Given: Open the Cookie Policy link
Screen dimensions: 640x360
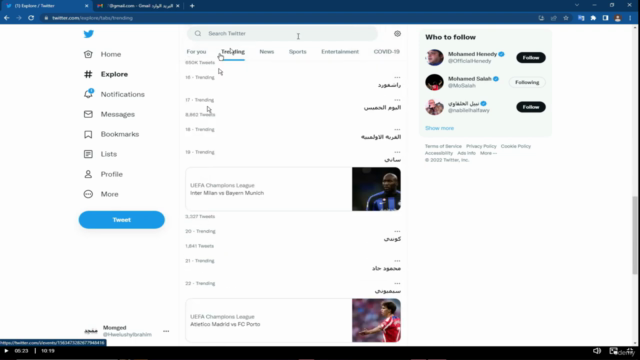Looking at the screenshot, I should click(516, 146).
